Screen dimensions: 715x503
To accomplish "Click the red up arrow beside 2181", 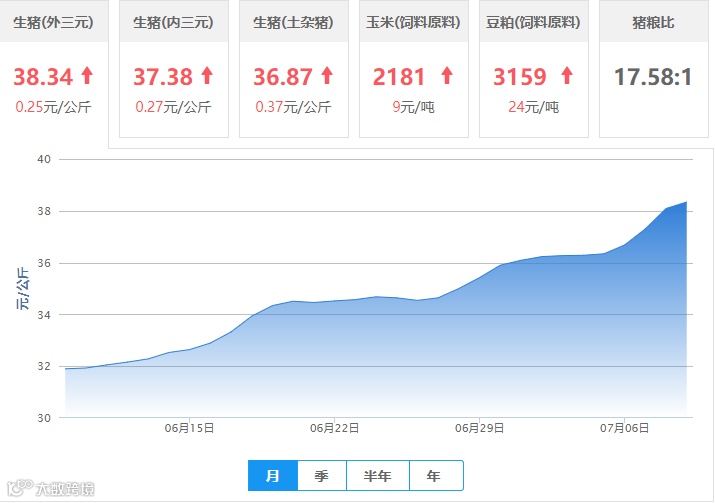I will (x=447, y=76).
